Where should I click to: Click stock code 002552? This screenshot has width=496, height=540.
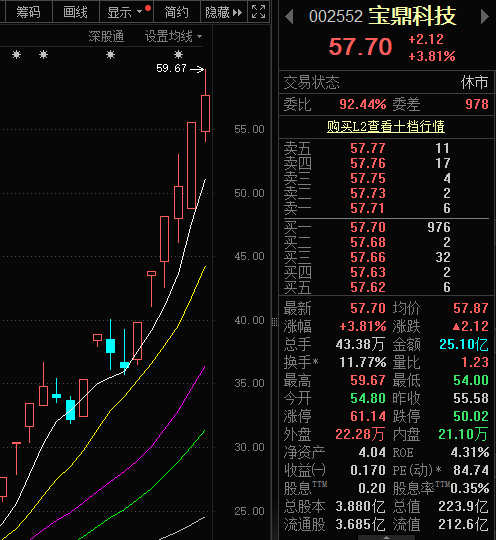pos(336,16)
